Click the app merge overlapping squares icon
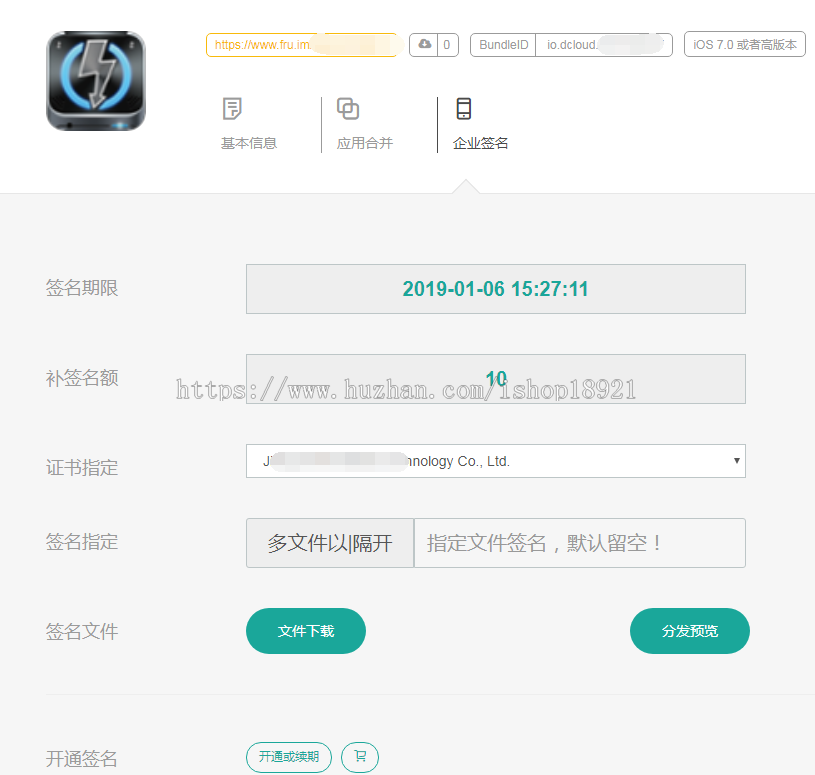The image size is (815, 775). [x=348, y=109]
